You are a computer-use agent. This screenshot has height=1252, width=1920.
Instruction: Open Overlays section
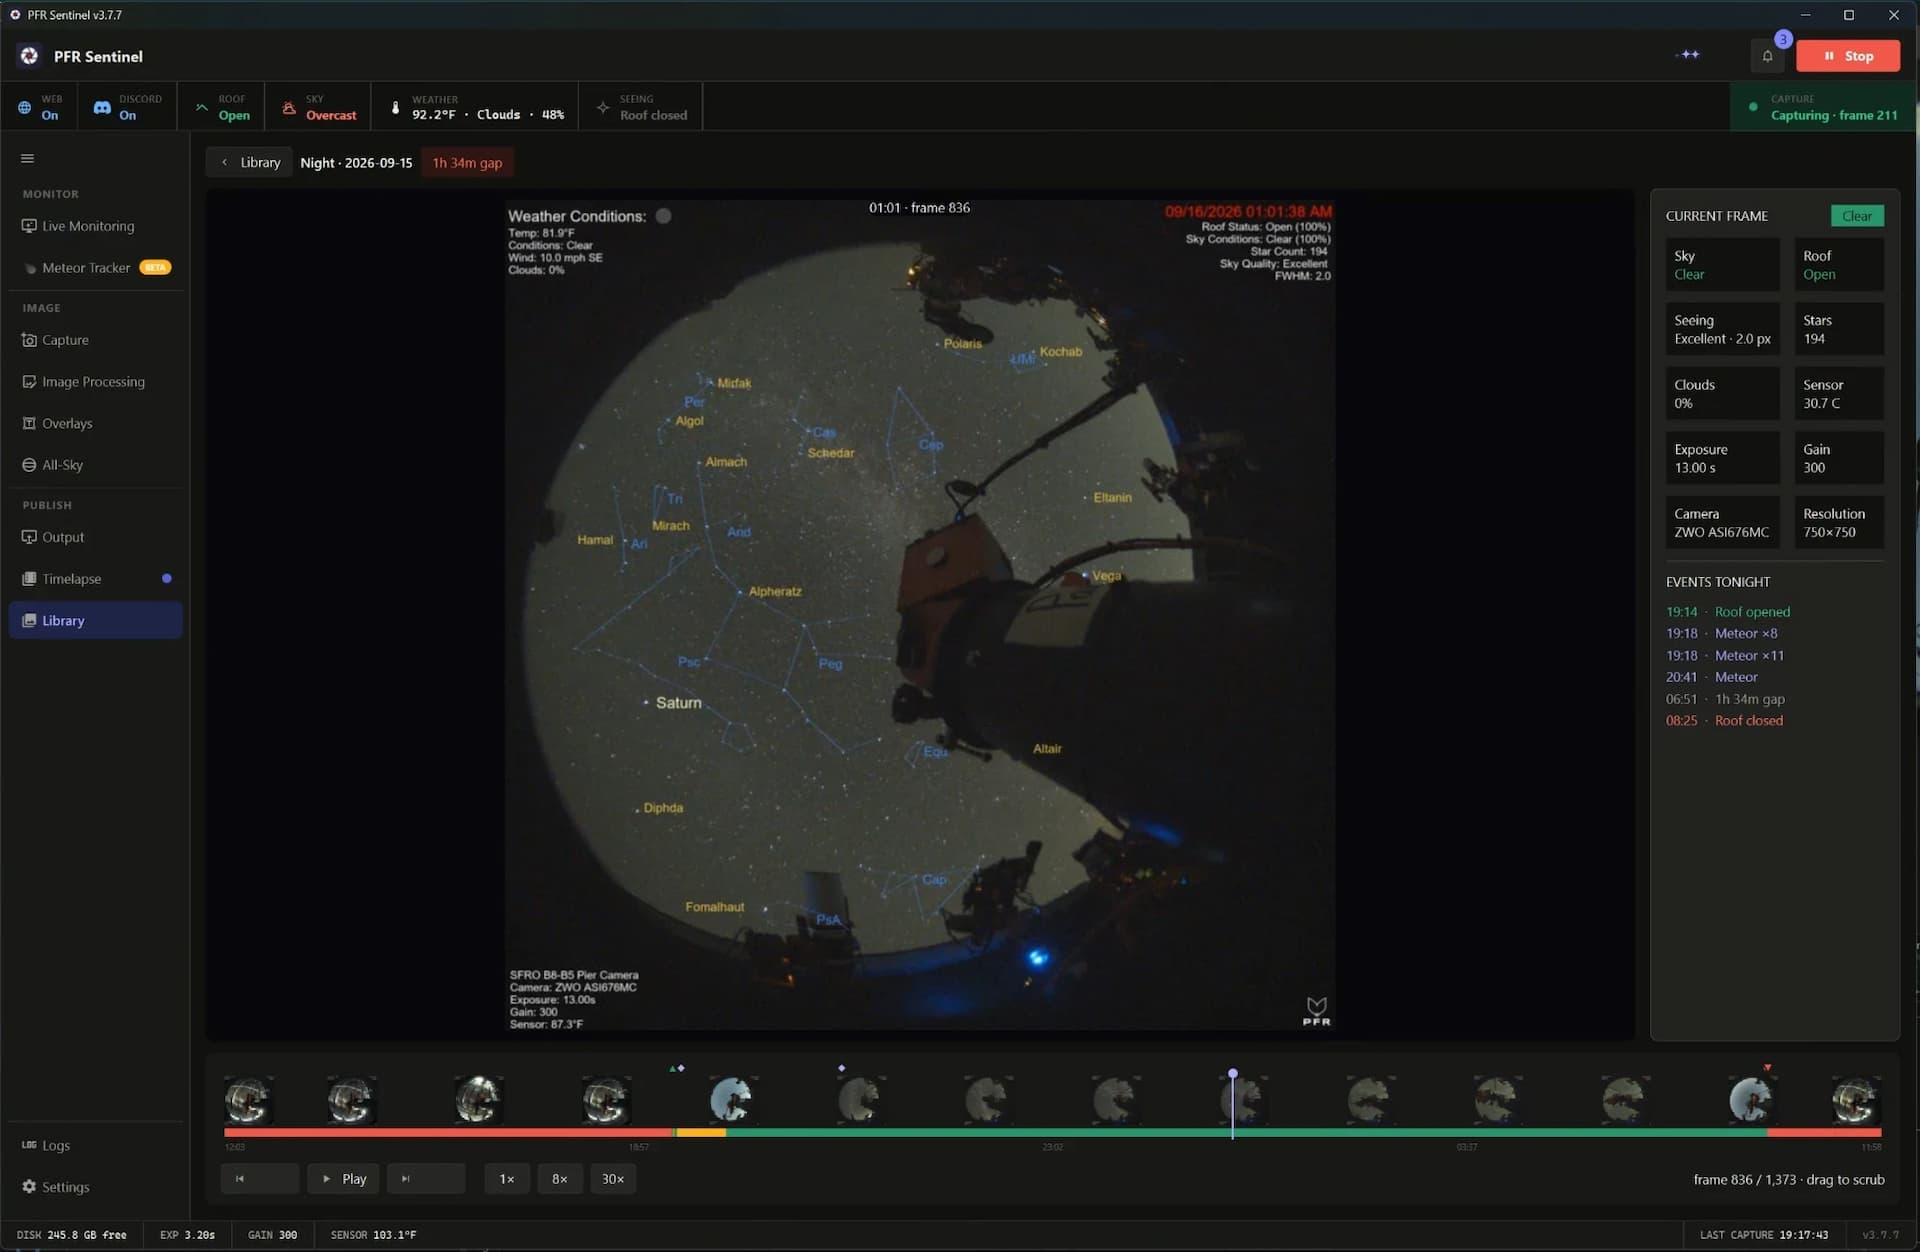[95, 423]
